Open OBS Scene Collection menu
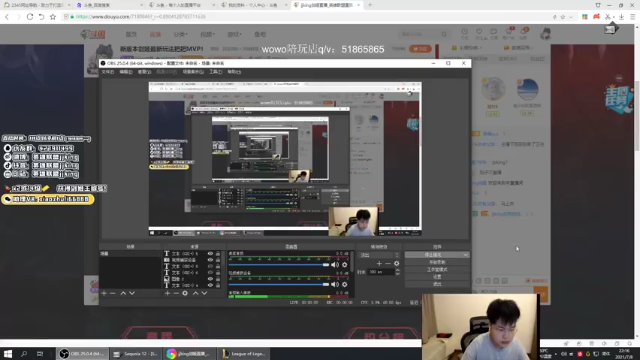Image resolution: width=640 pixels, height=360 pixels. [193, 72]
